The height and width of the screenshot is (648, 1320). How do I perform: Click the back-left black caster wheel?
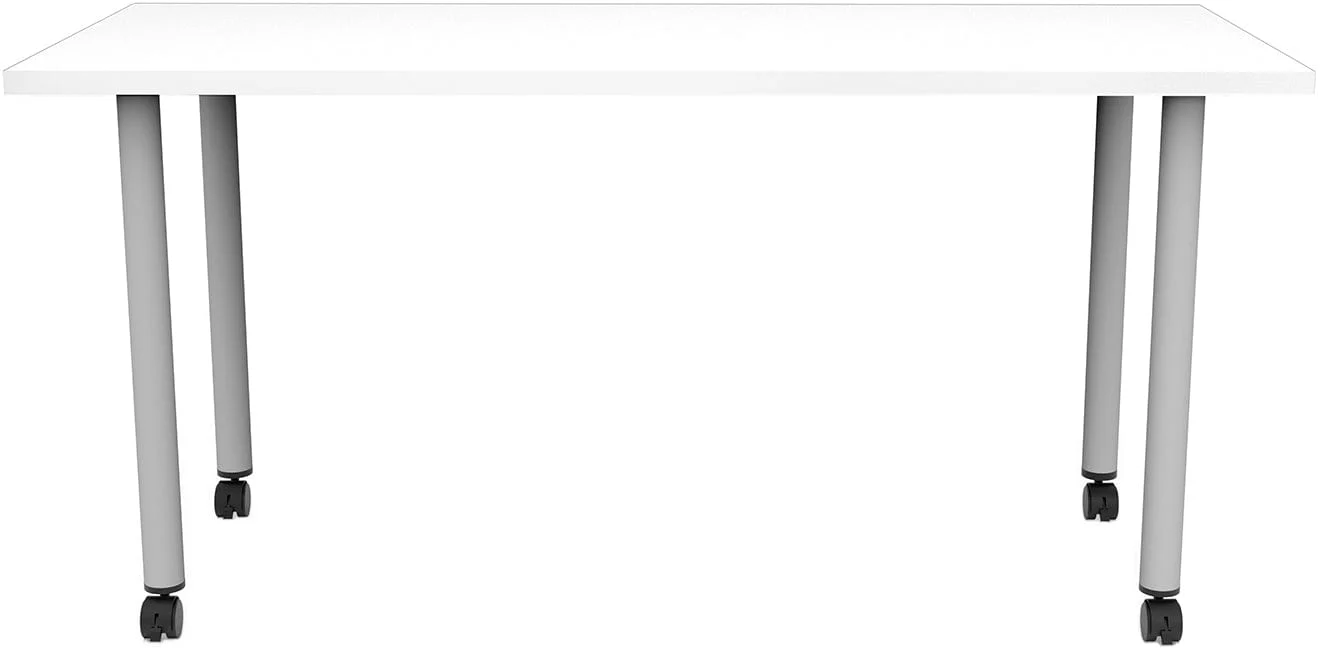[x=232, y=498]
